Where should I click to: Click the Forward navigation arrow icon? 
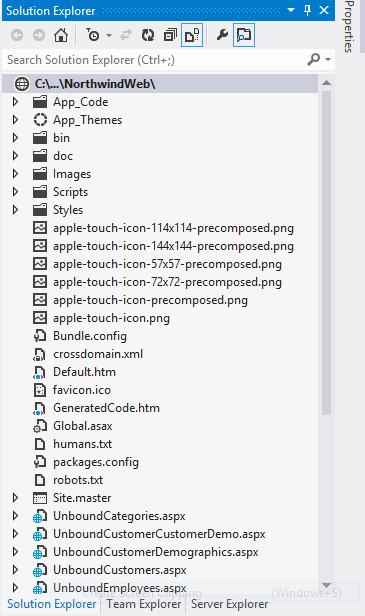tap(39, 35)
